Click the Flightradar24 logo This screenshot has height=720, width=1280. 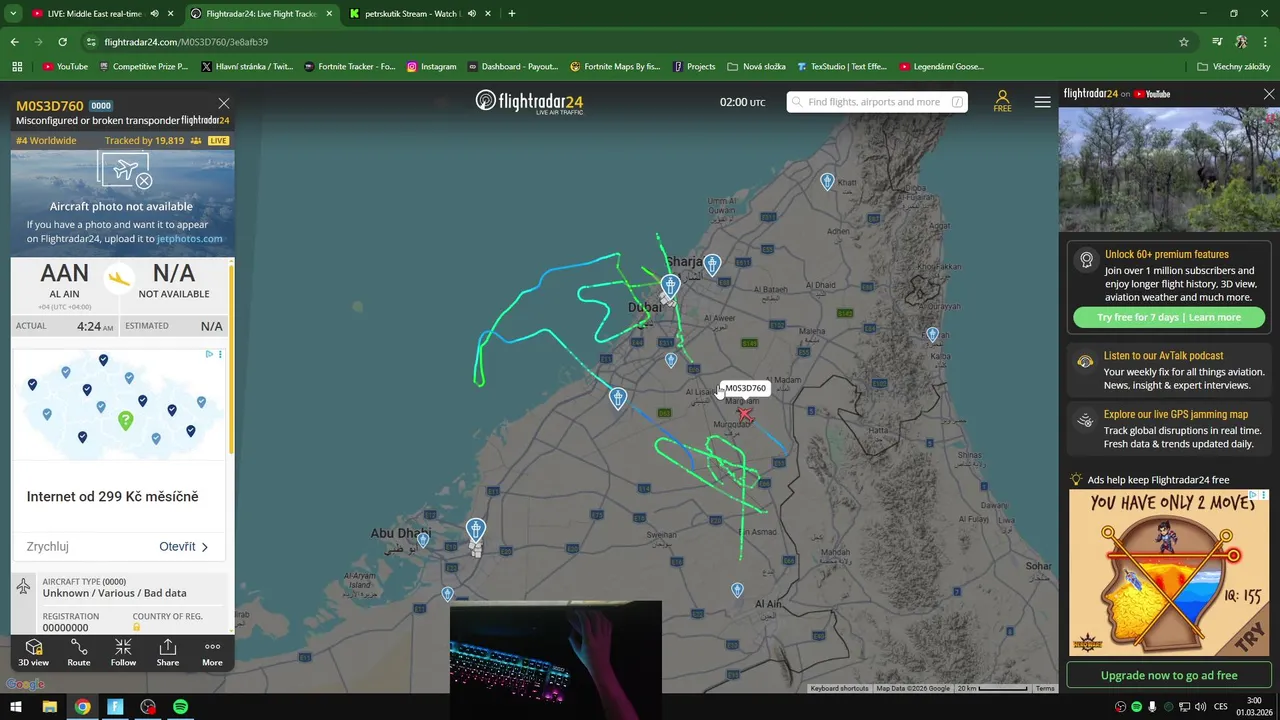pos(529,101)
